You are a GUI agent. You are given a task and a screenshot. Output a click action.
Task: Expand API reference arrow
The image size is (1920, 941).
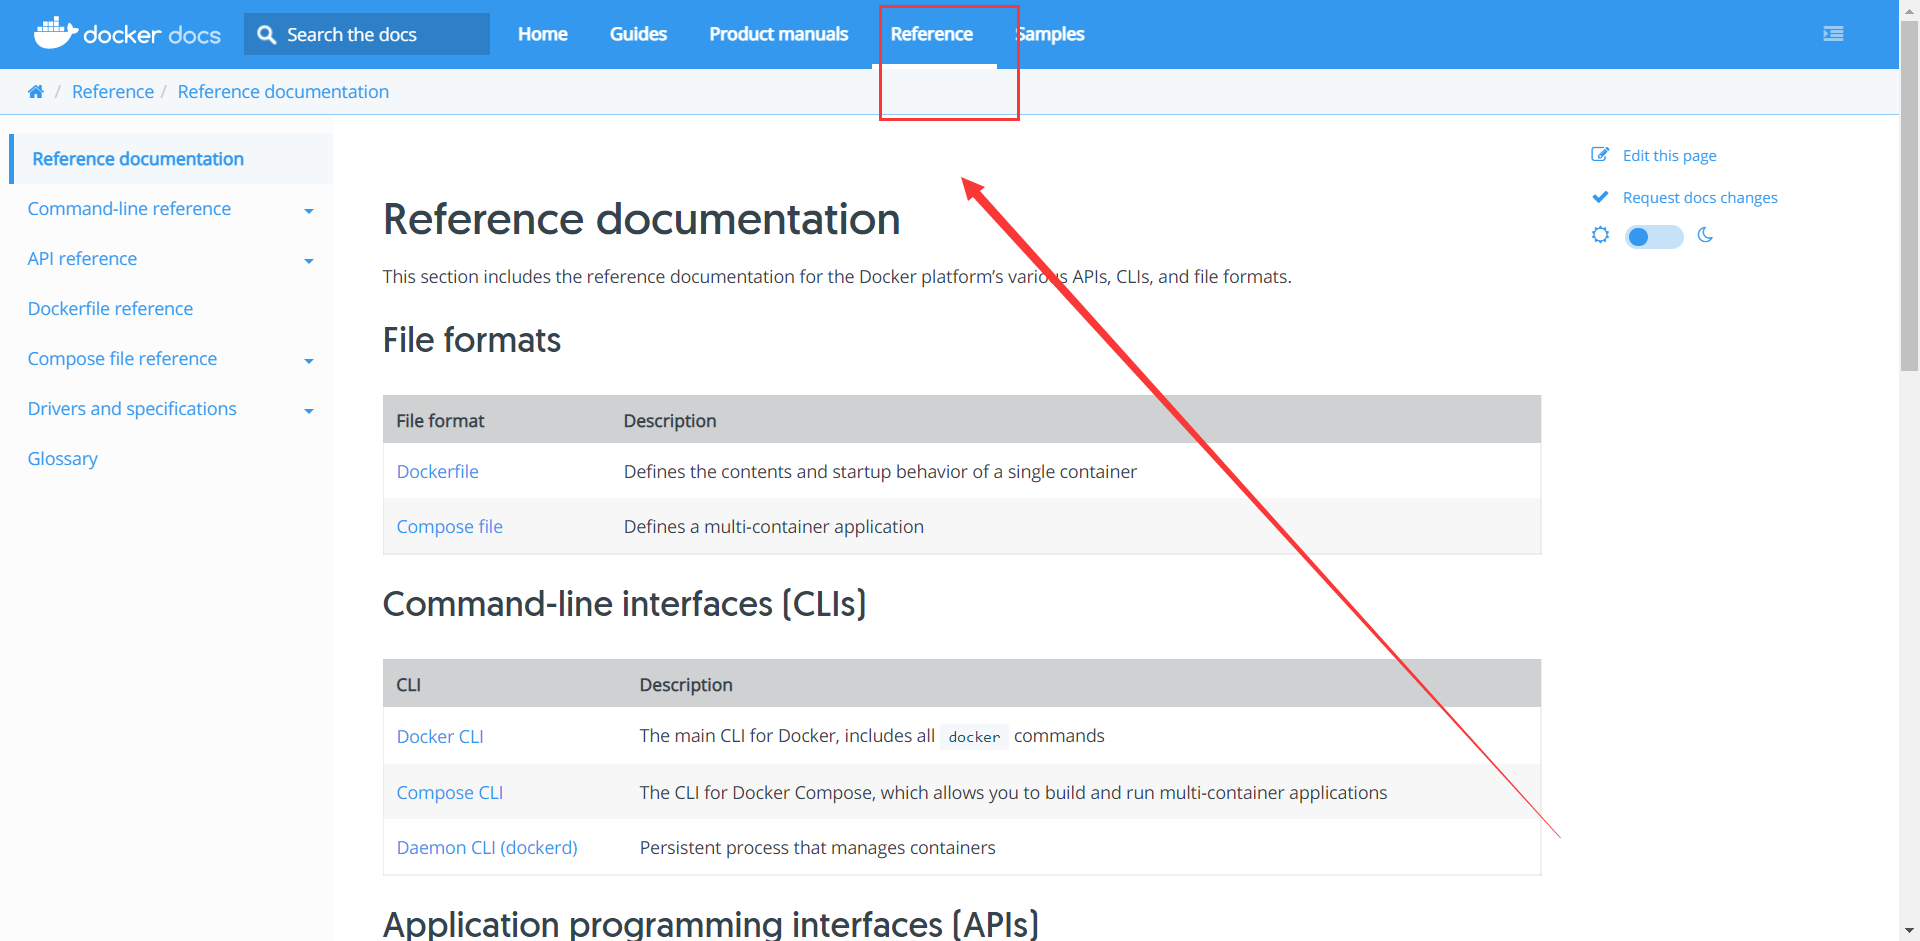pos(309,261)
